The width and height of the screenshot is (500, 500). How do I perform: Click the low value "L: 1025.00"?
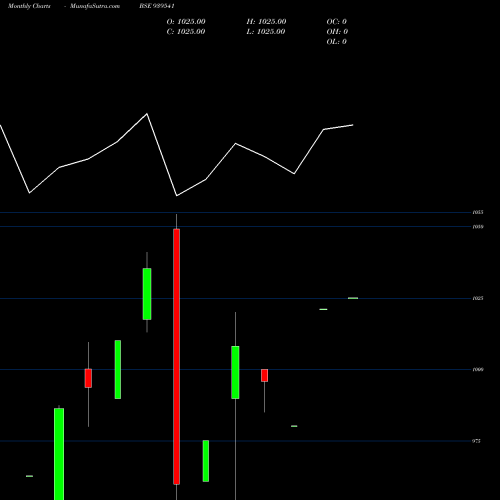(266, 32)
